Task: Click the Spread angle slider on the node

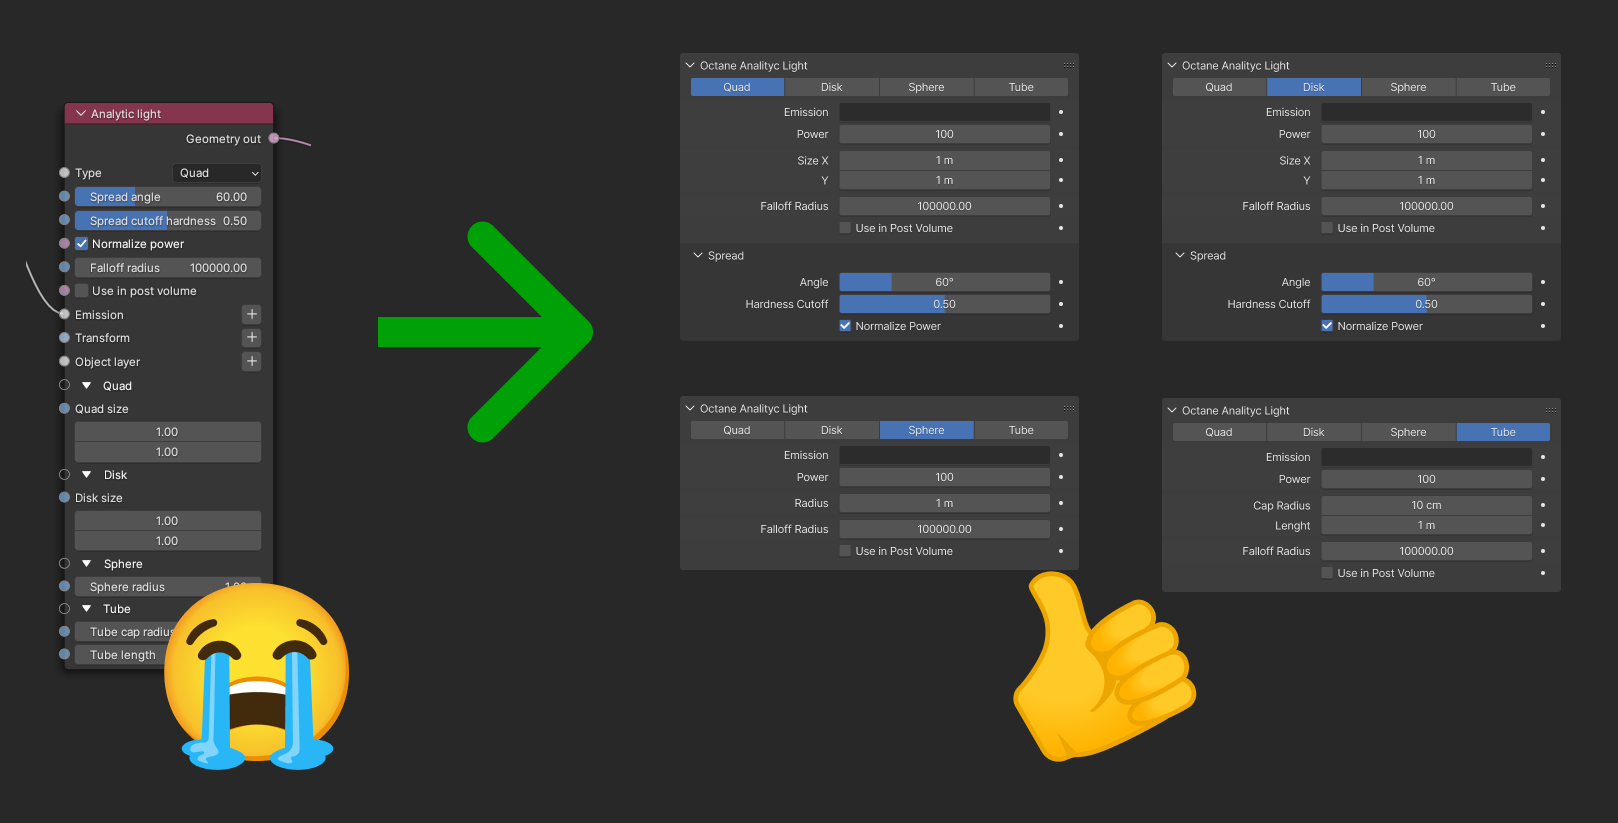Action: [x=168, y=197]
